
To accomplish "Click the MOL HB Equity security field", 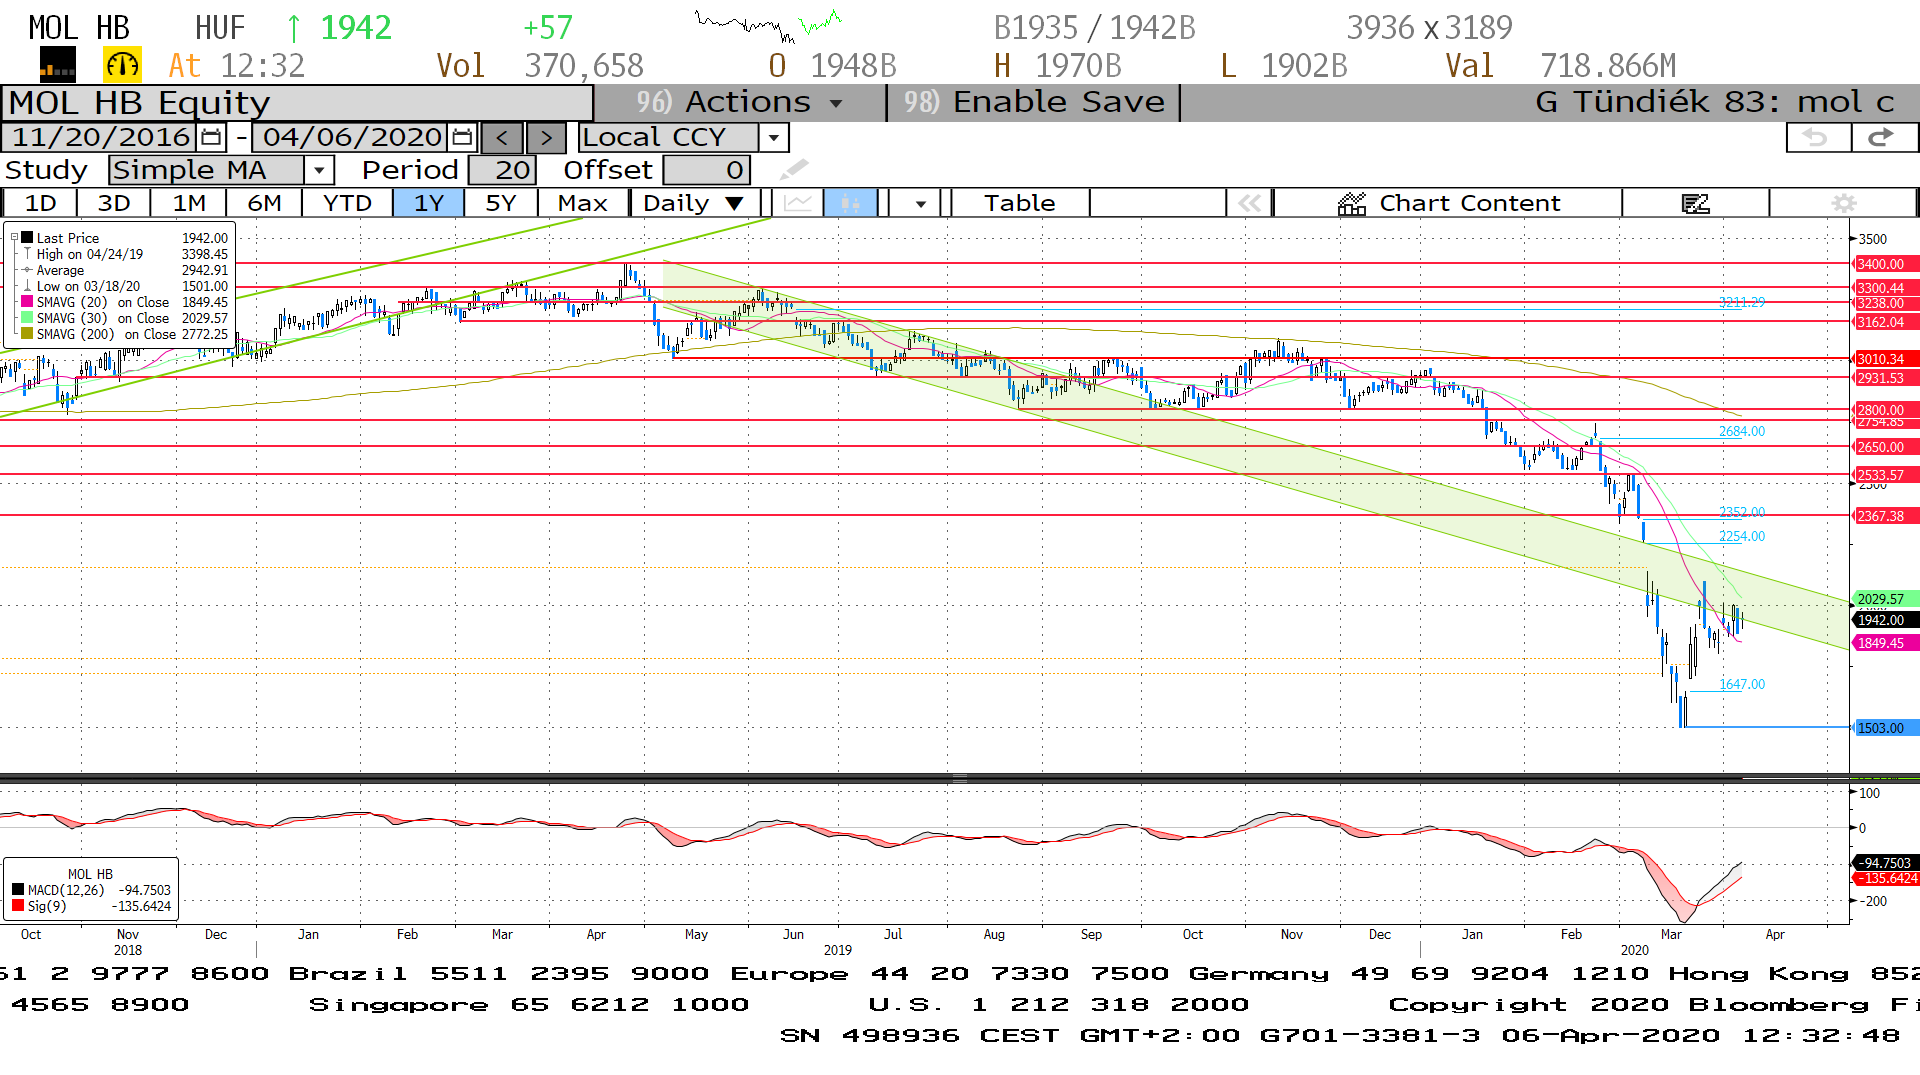I will click(298, 102).
